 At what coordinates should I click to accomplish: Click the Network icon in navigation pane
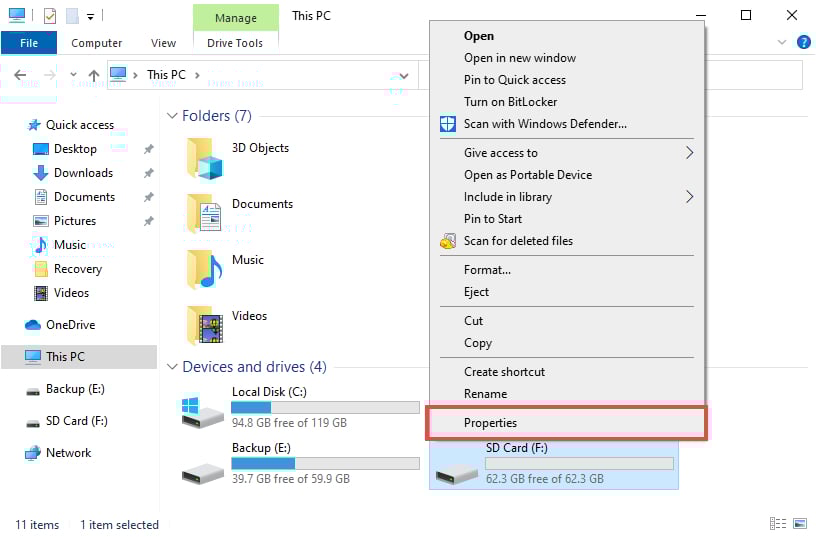(x=33, y=453)
